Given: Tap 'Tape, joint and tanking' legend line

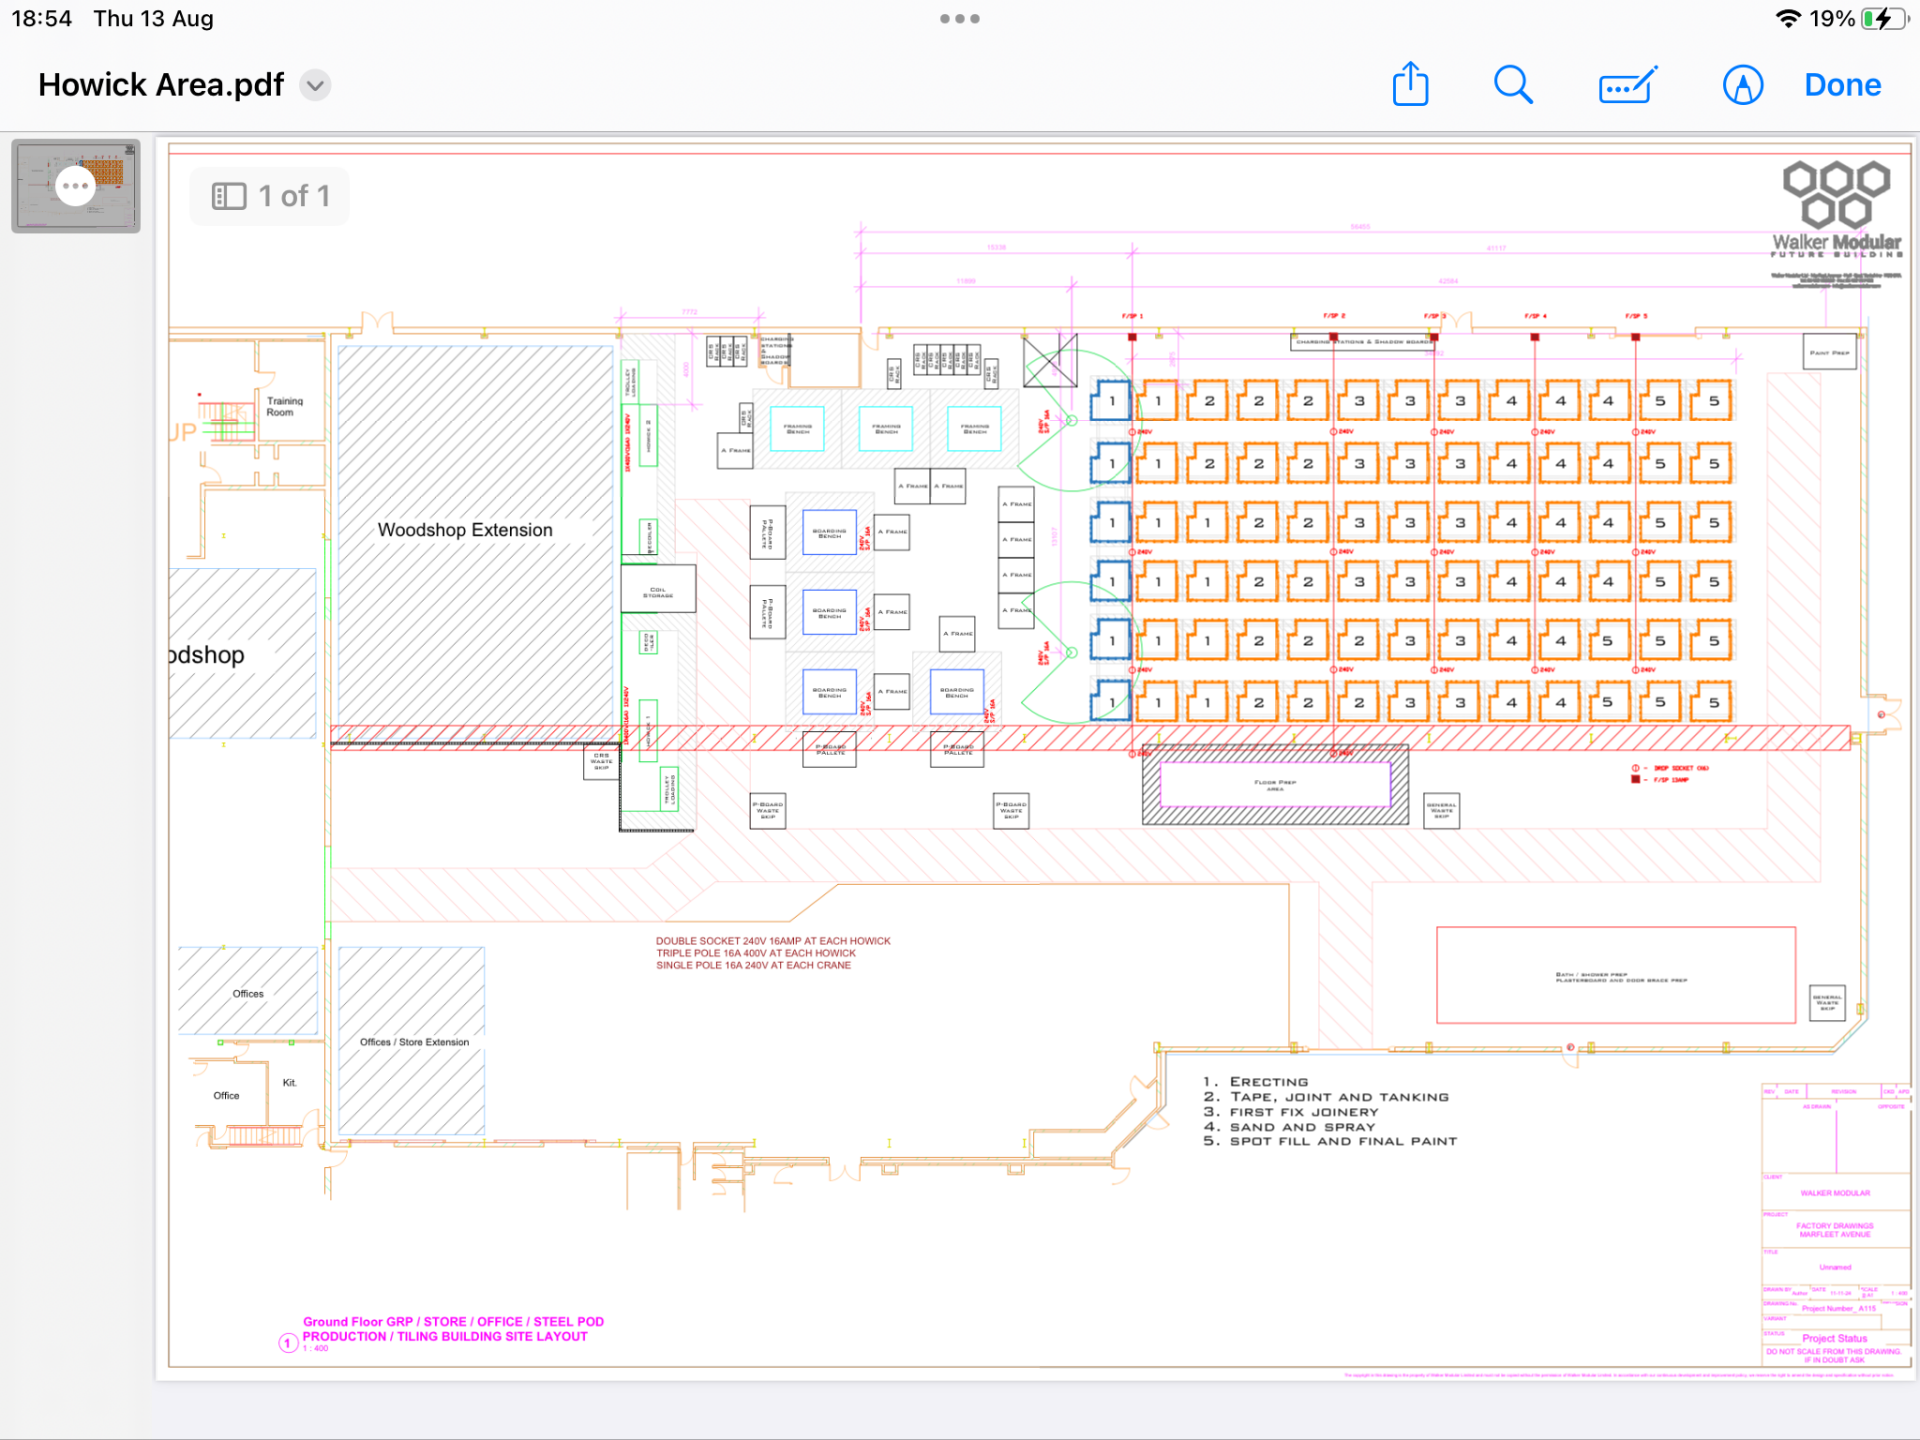Looking at the screenshot, I should (1326, 1097).
